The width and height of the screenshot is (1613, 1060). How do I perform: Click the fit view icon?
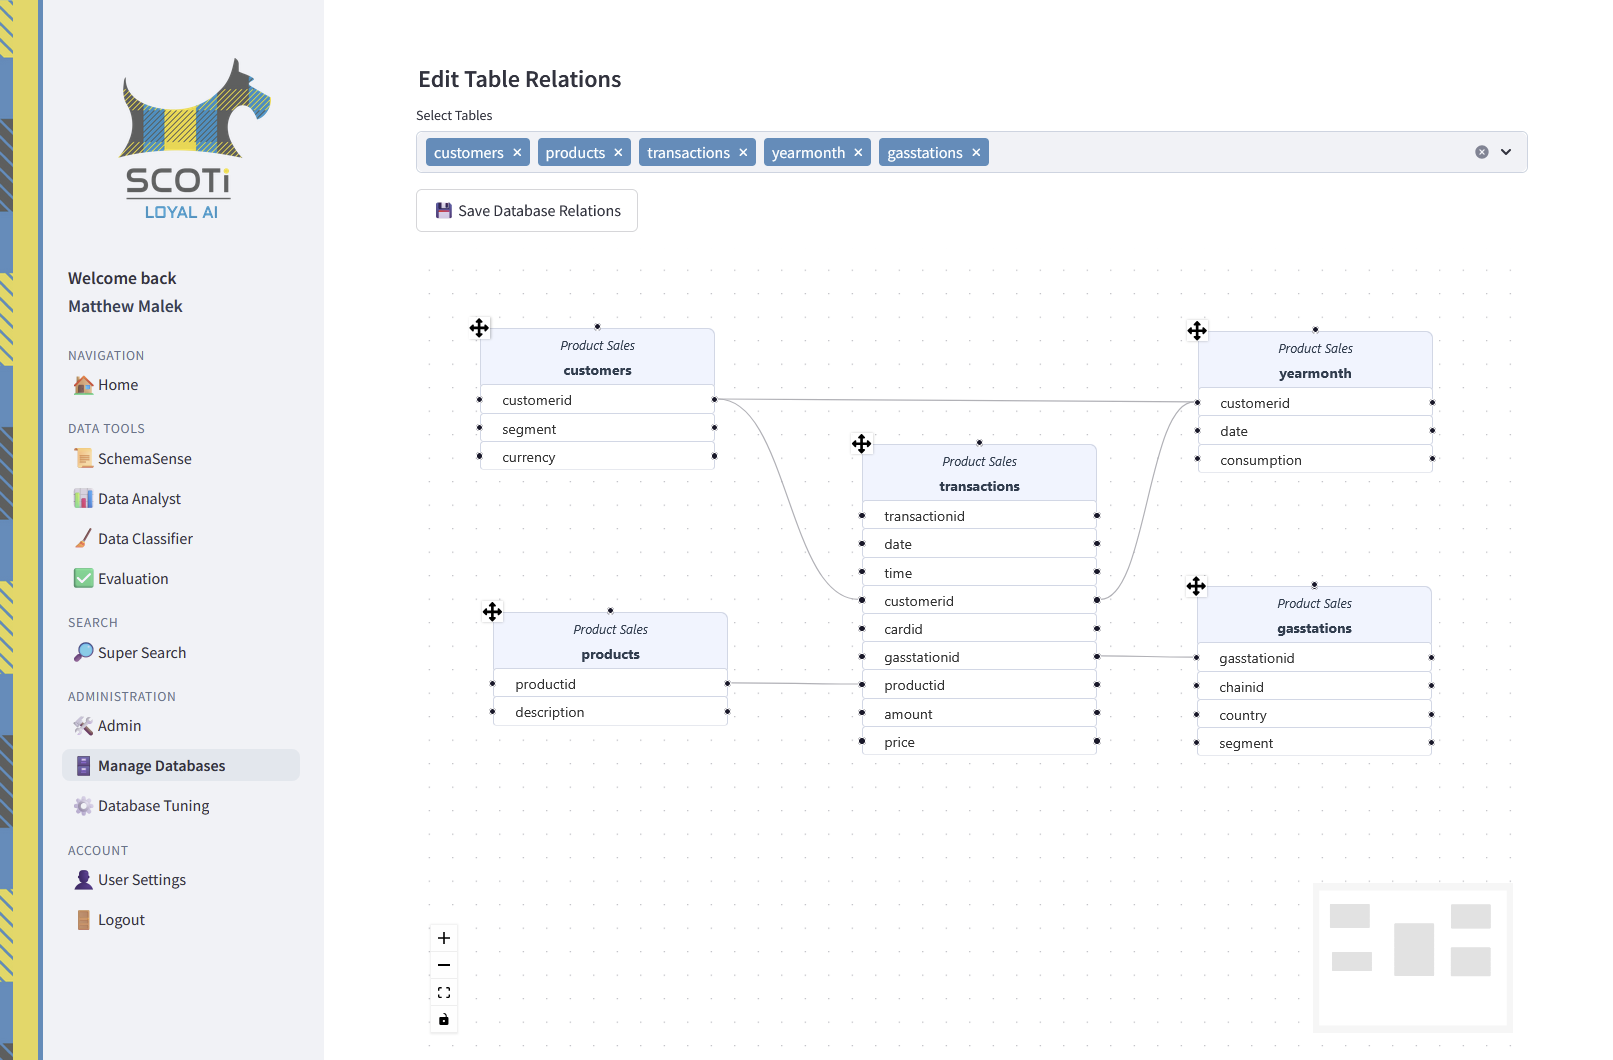coord(444,993)
